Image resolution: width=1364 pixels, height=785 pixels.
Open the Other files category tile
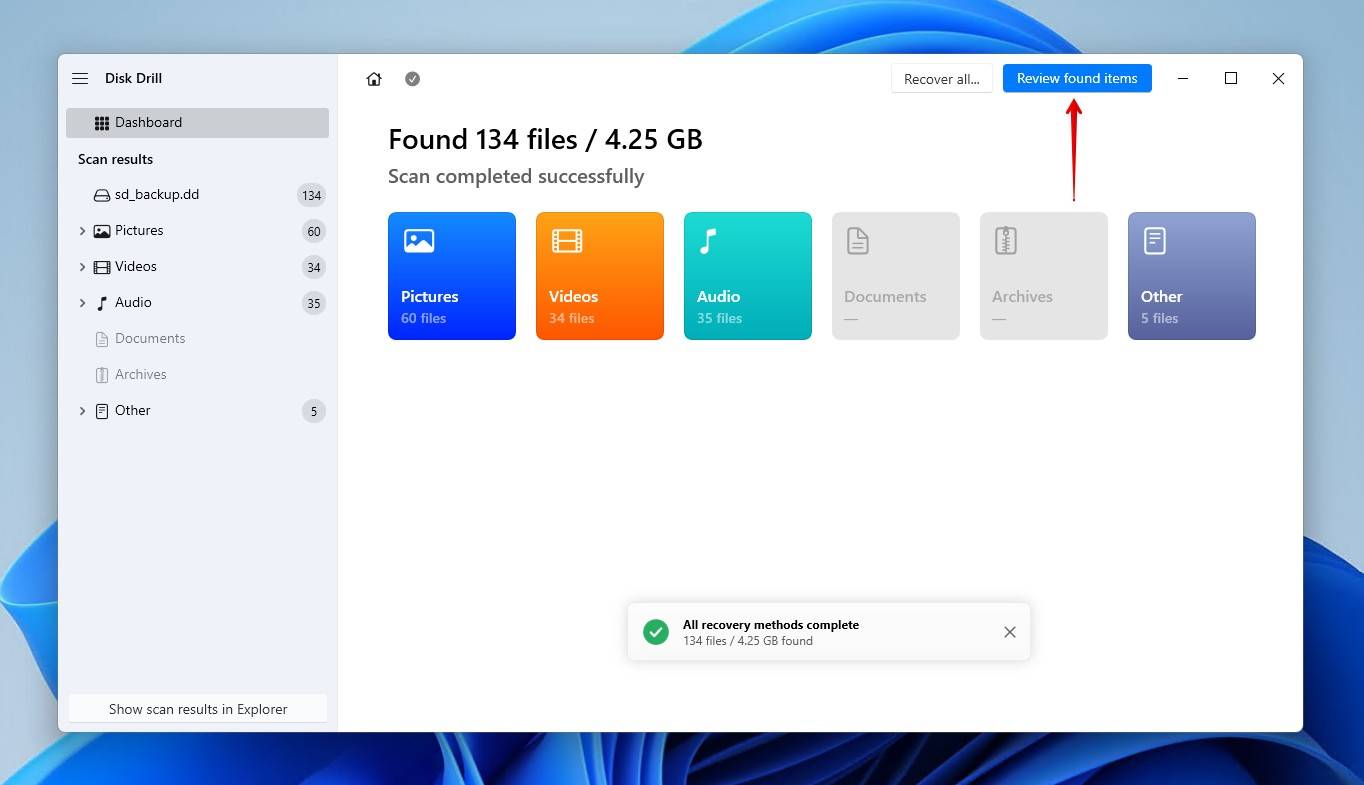(1191, 276)
